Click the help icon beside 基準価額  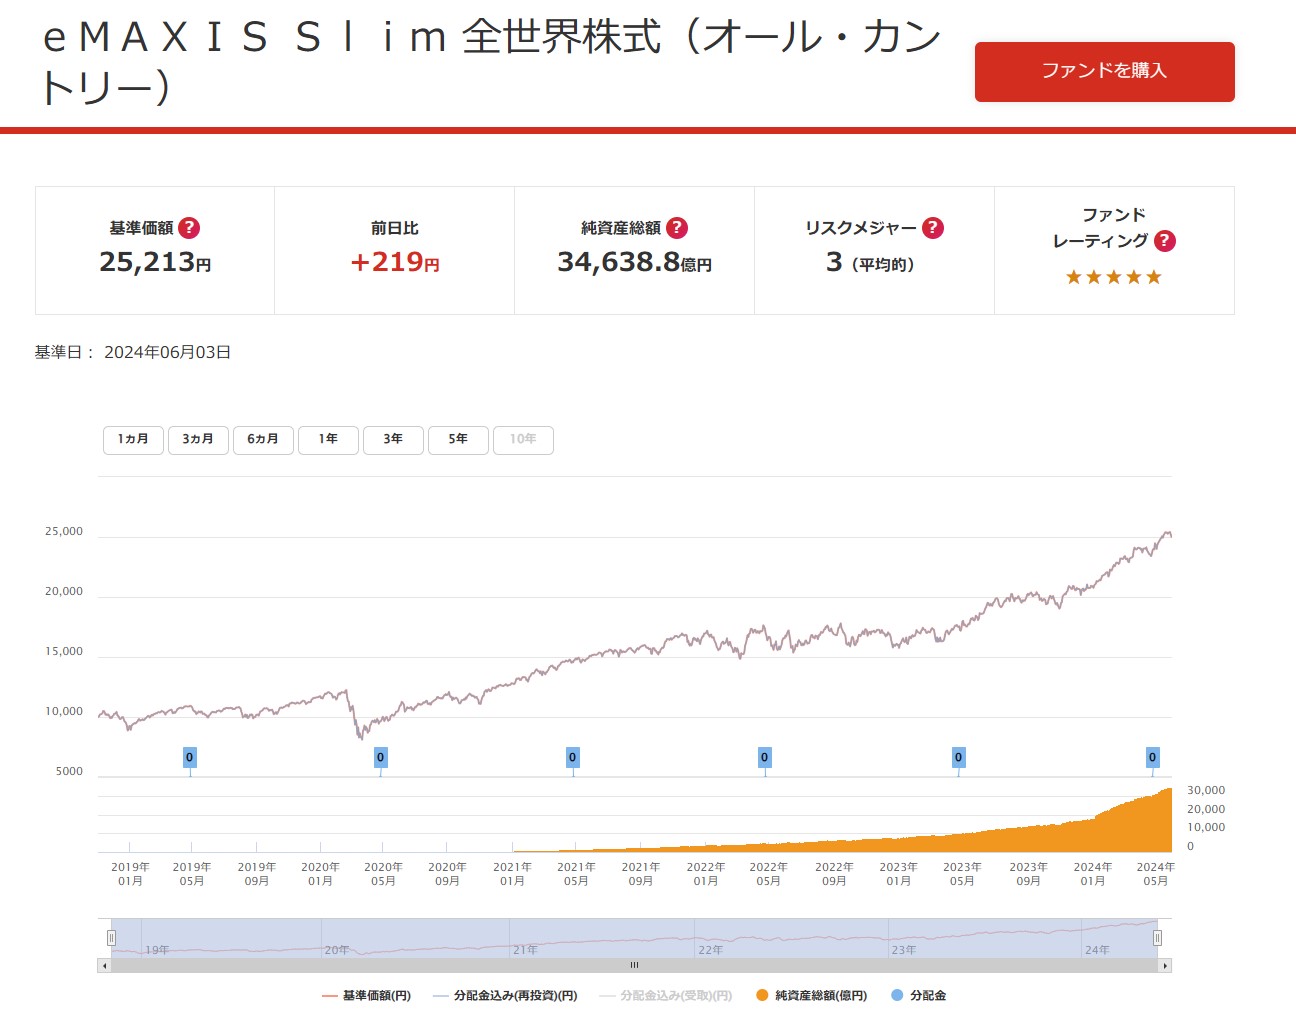tap(189, 228)
